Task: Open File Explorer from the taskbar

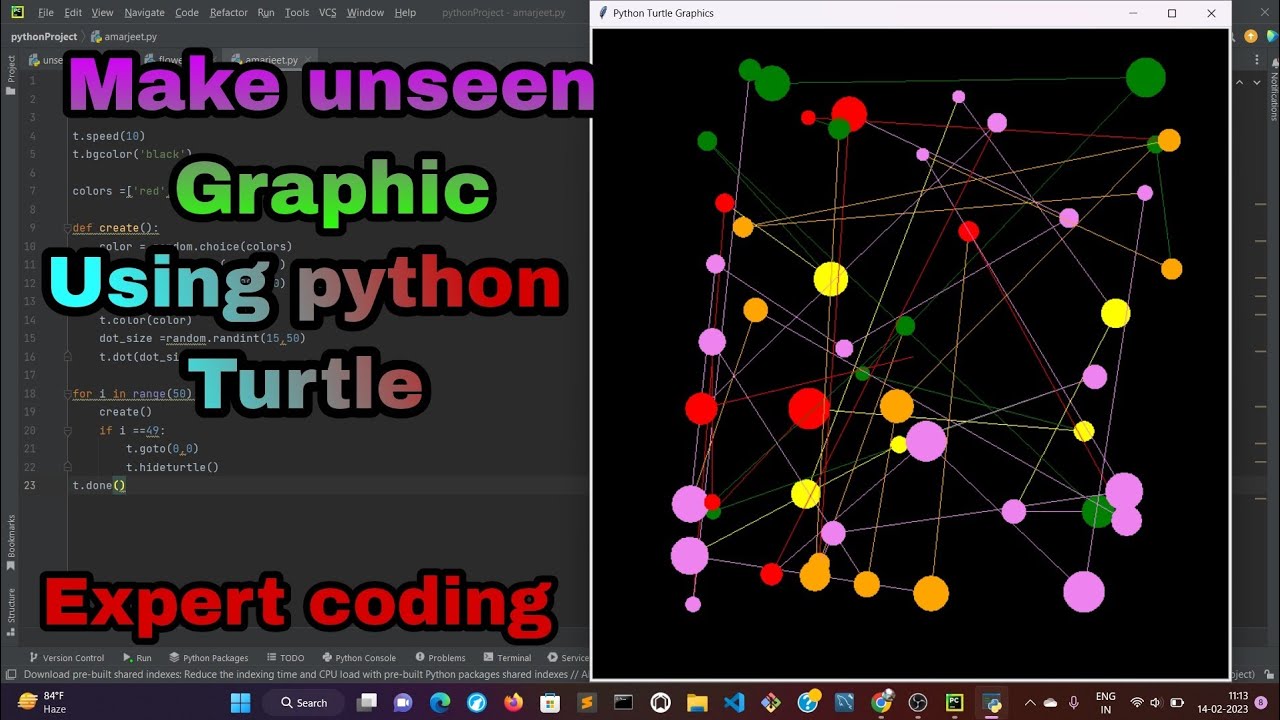Action: [697, 702]
